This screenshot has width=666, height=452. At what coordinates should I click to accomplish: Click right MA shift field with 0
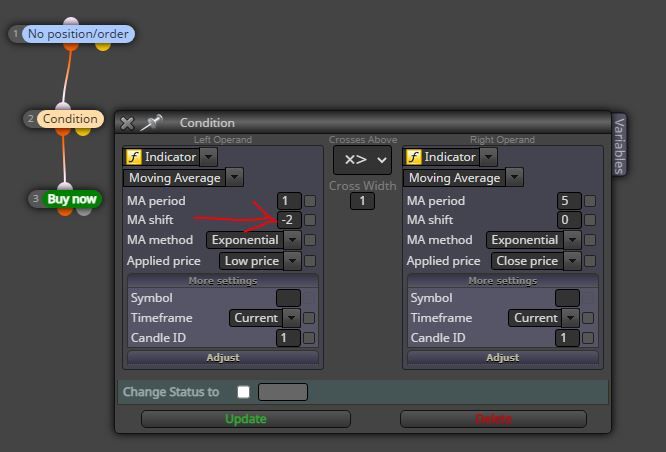(x=569, y=220)
